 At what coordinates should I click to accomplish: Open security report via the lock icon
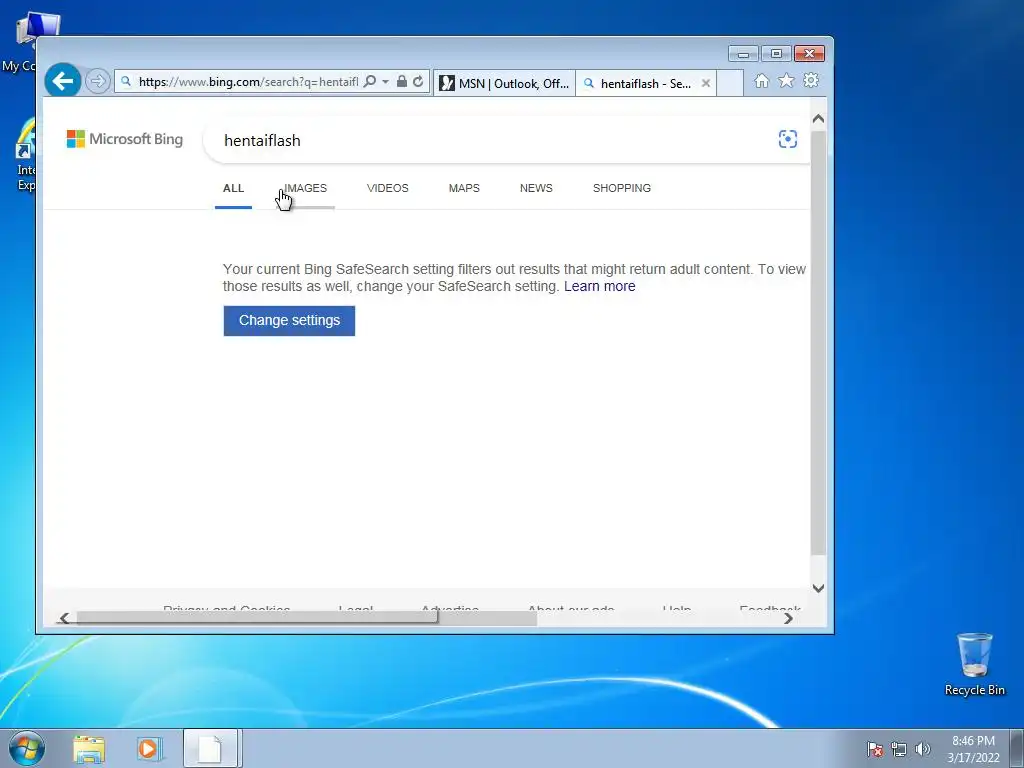[x=402, y=82]
